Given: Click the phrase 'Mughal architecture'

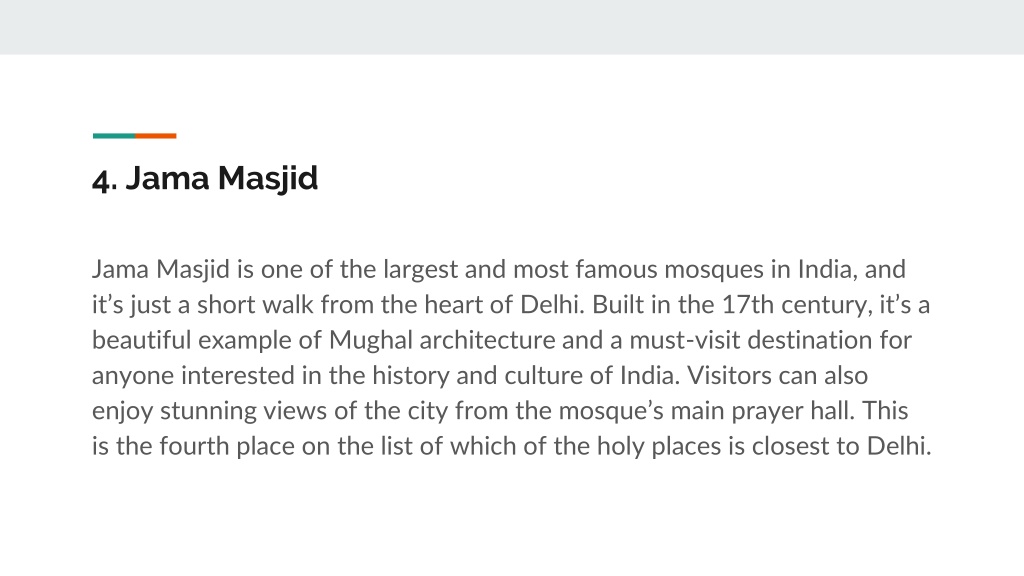Looking at the screenshot, I should [x=441, y=340].
